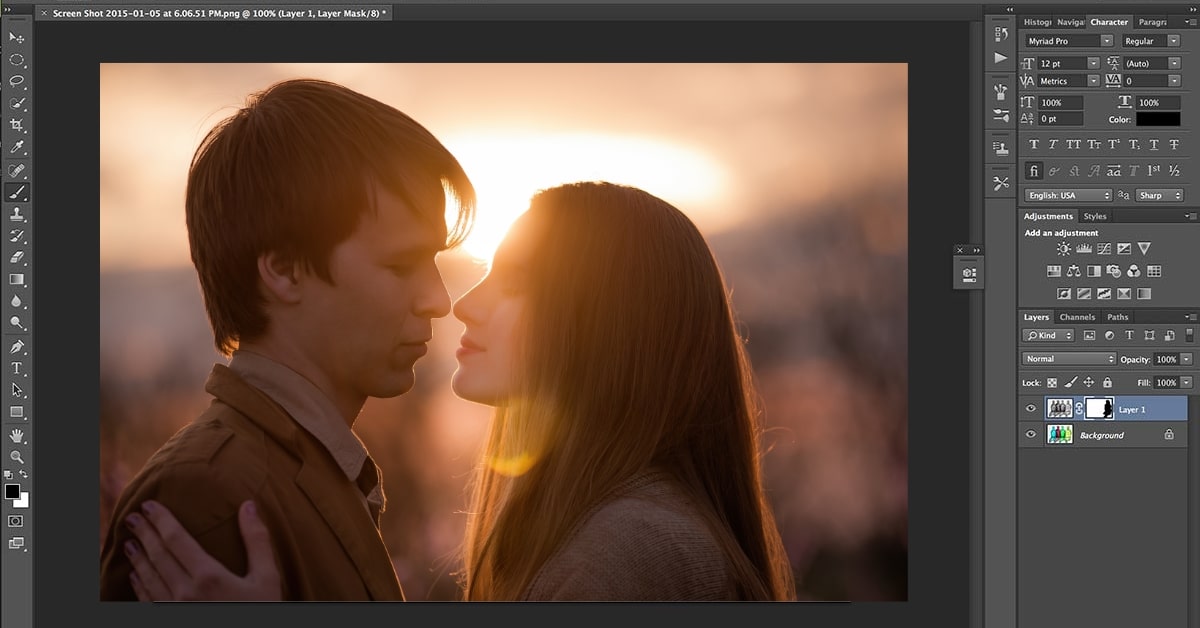
Task: Select the Hand tool
Action: tap(17, 435)
